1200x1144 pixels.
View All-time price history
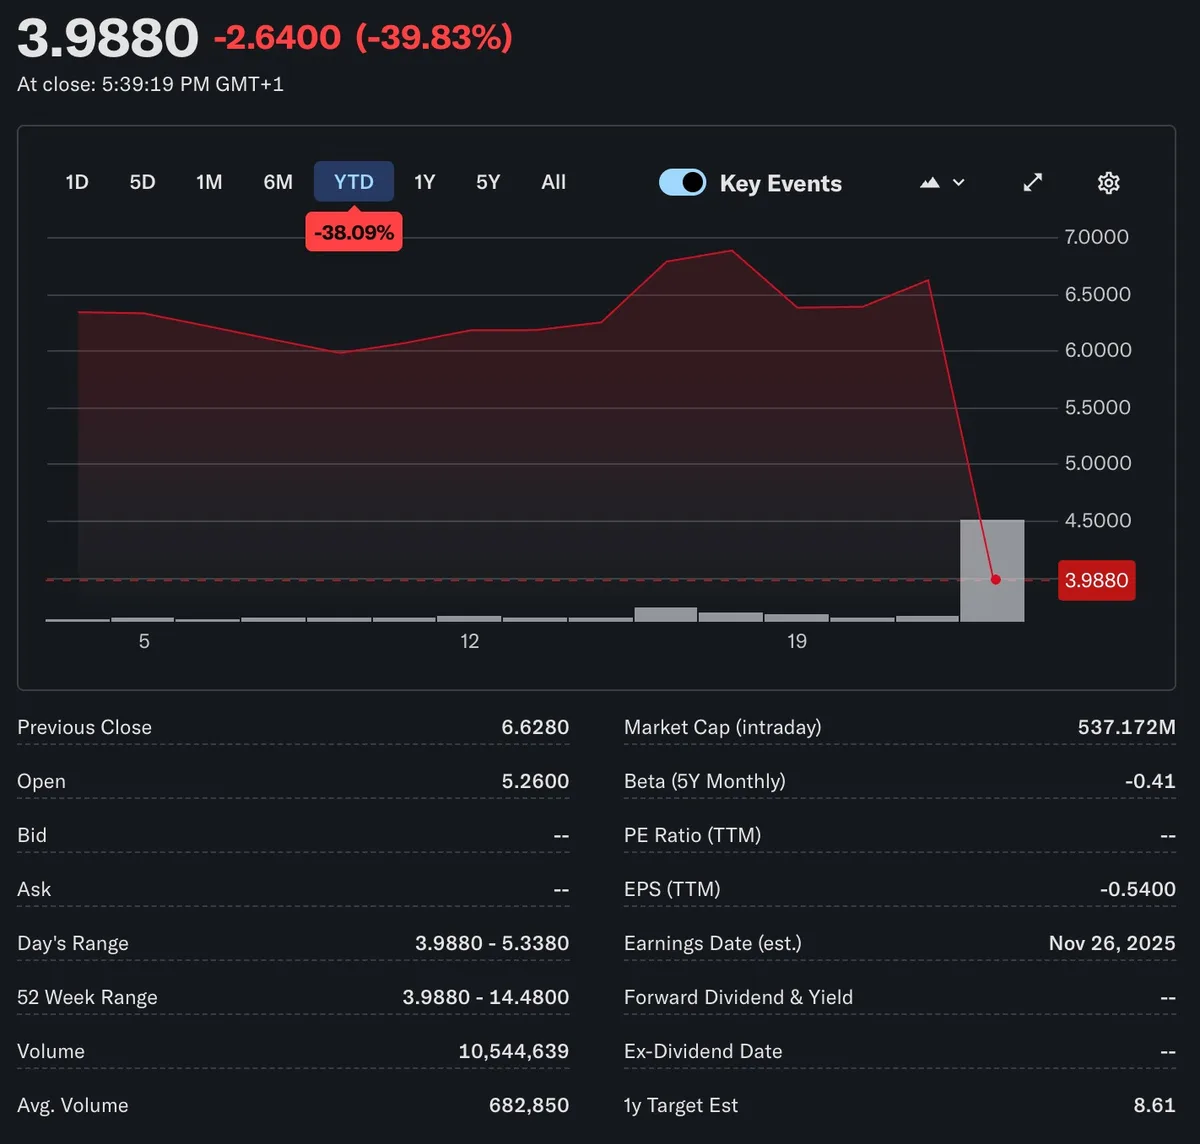pyautogui.click(x=553, y=182)
